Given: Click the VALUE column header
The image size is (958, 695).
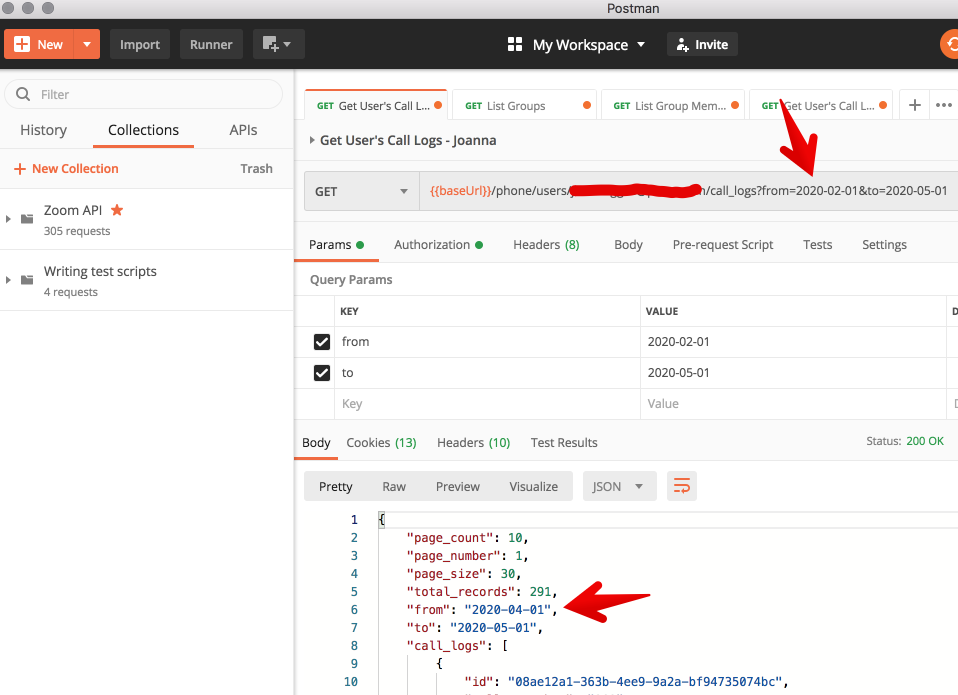Looking at the screenshot, I should (662, 311).
